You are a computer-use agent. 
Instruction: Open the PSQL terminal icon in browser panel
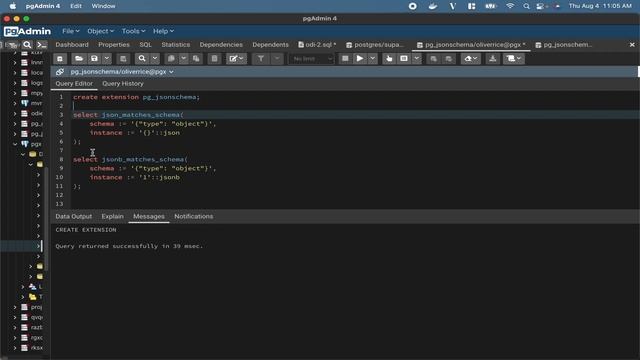(x=42, y=44)
